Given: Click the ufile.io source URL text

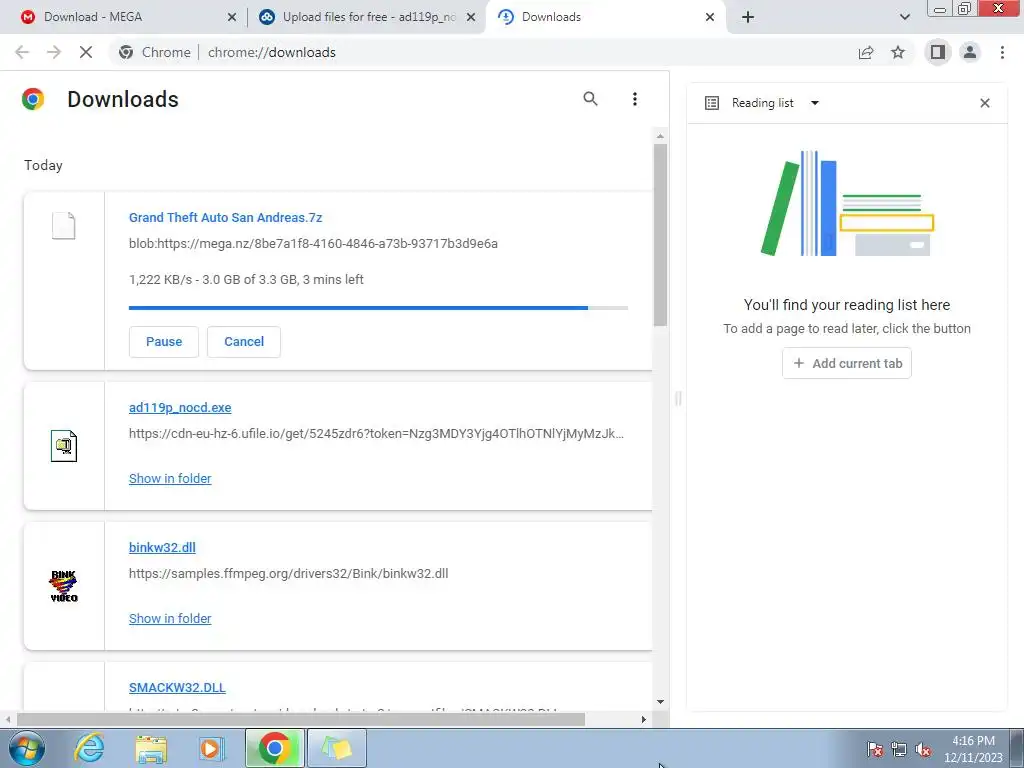Looking at the screenshot, I should 376,434.
